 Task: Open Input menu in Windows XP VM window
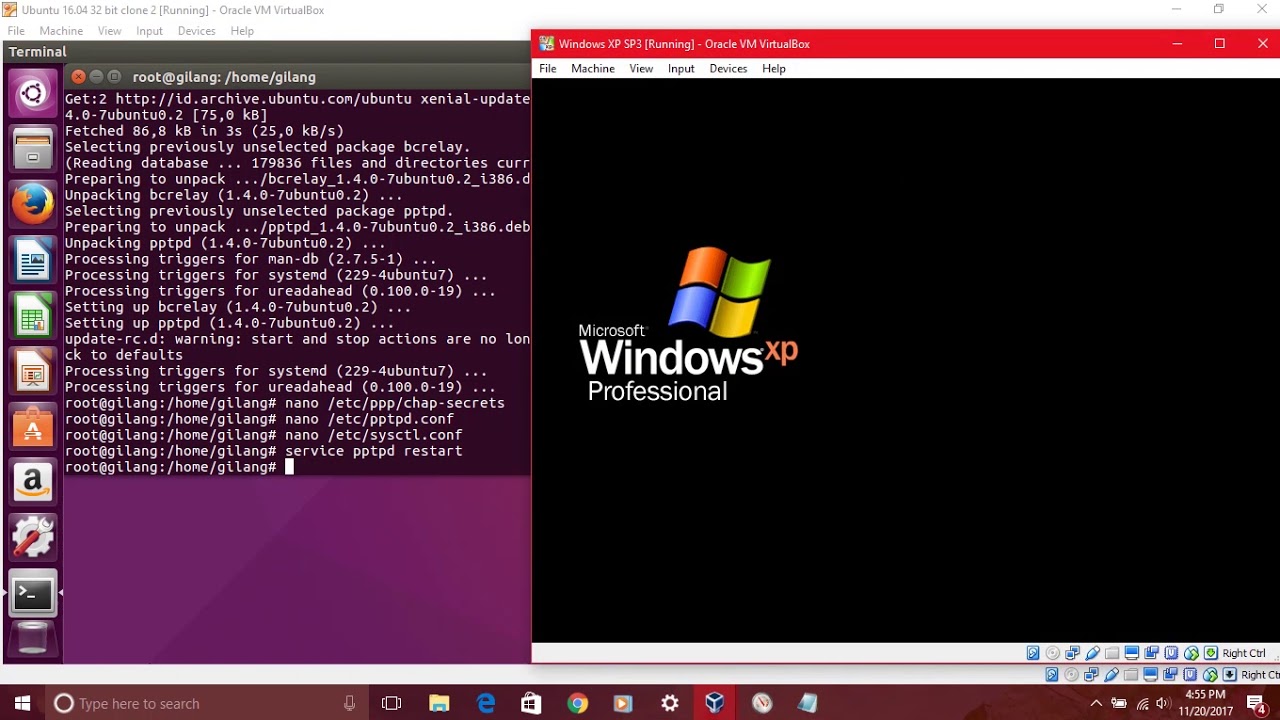(x=681, y=68)
